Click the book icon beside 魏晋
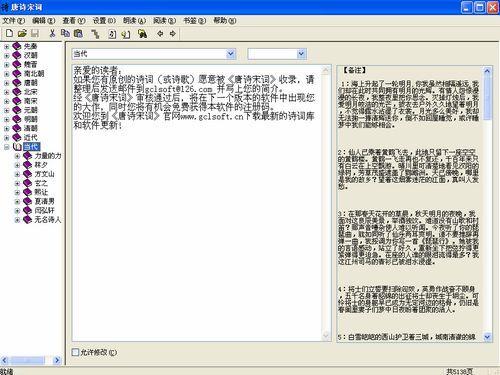The height and width of the screenshot is (375, 500). [x=17, y=64]
